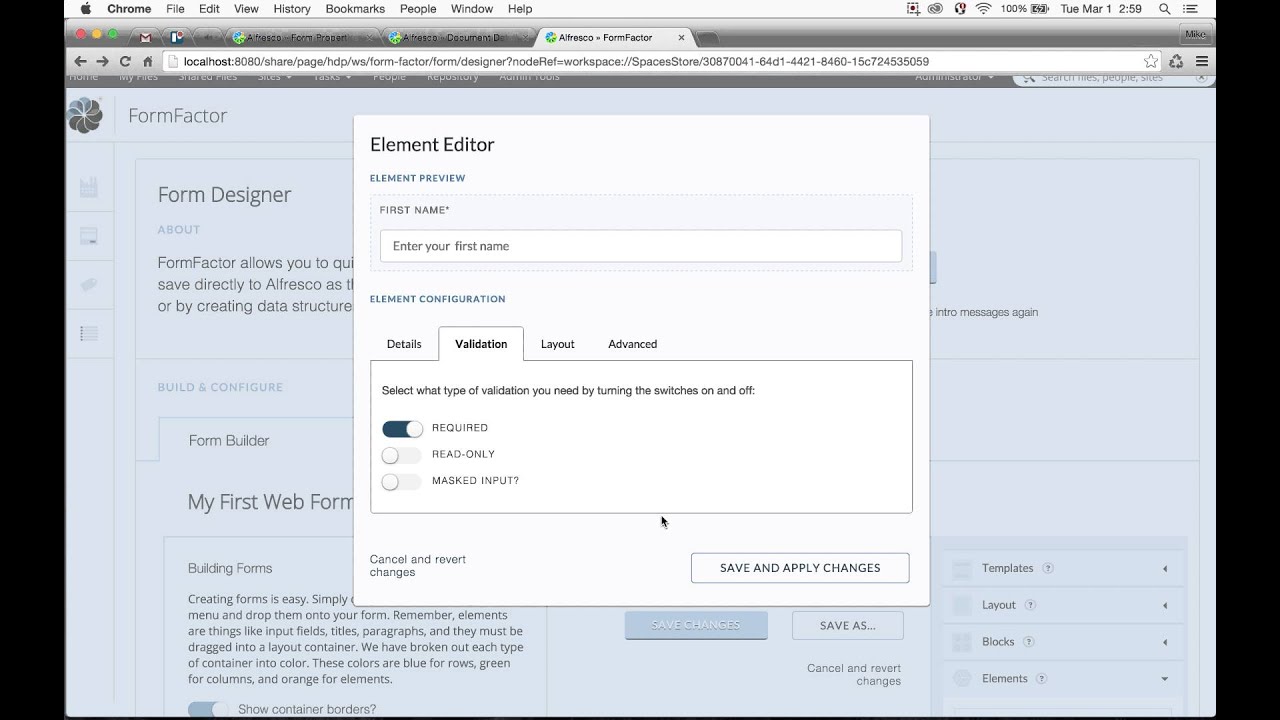Click the Templates help question icon

[1048, 568]
